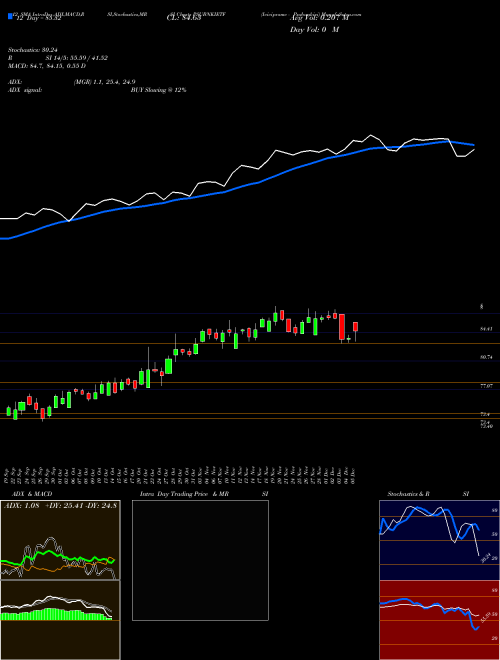This screenshot has height=660, width=500.
Task: Select the "Day Vol: 0 M" text
Action: tap(314, 30)
